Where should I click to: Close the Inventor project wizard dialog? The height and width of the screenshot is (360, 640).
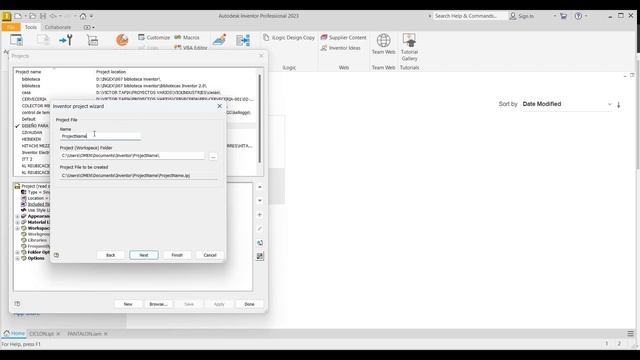click(220, 106)
